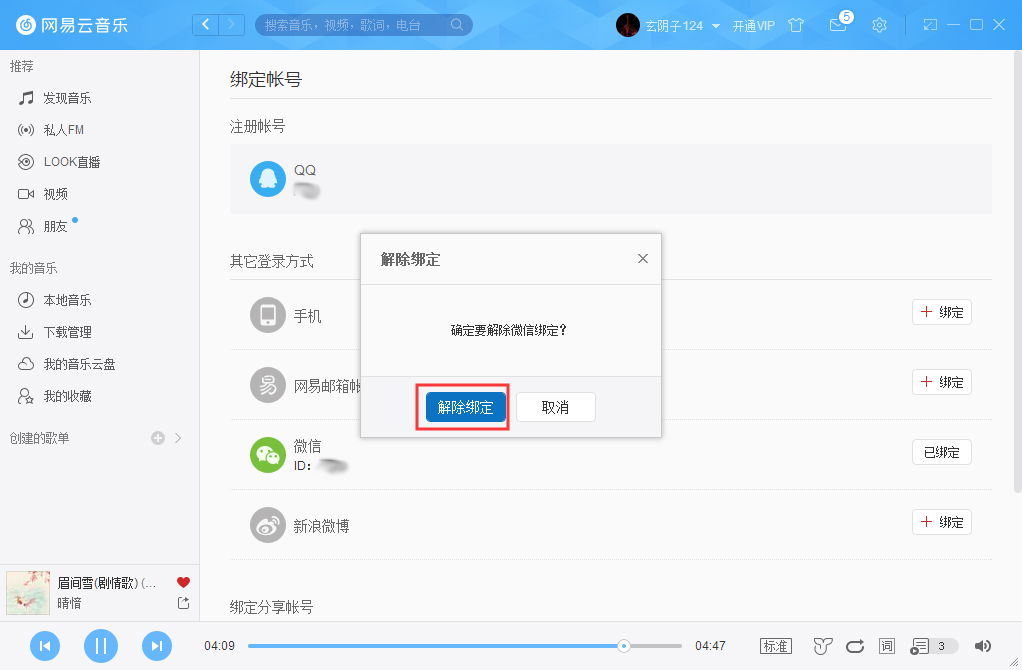The height and width of the screenshot is (670, 1022).
Task: Click 绑定 next to 新浪微博
Action: coord(941,521)
